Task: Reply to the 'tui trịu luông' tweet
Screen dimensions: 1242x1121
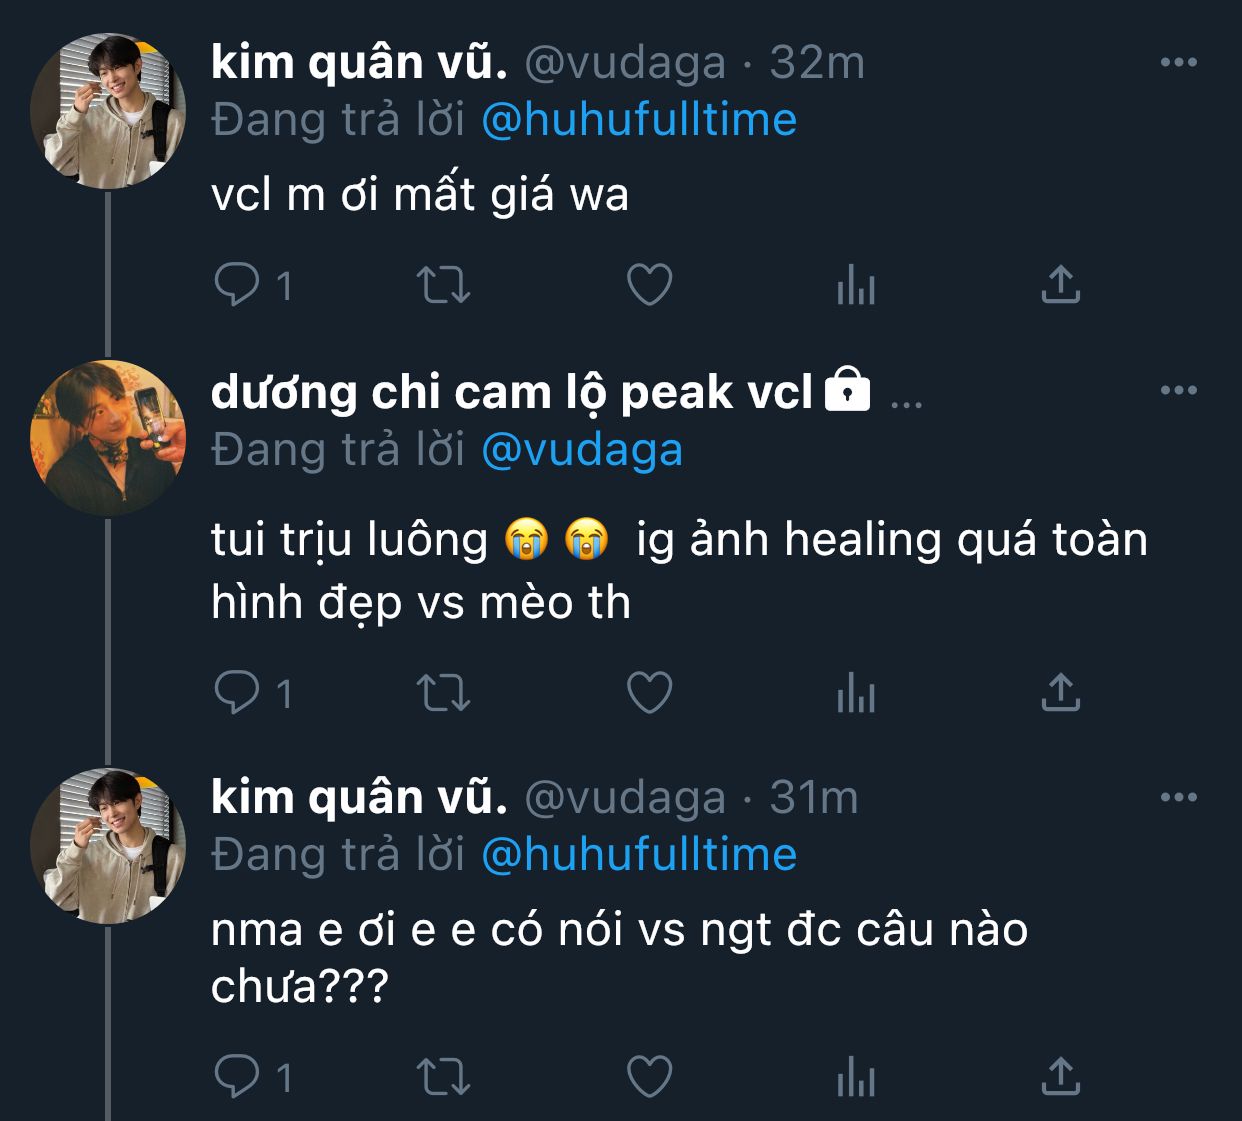Action: coord(237,692)
